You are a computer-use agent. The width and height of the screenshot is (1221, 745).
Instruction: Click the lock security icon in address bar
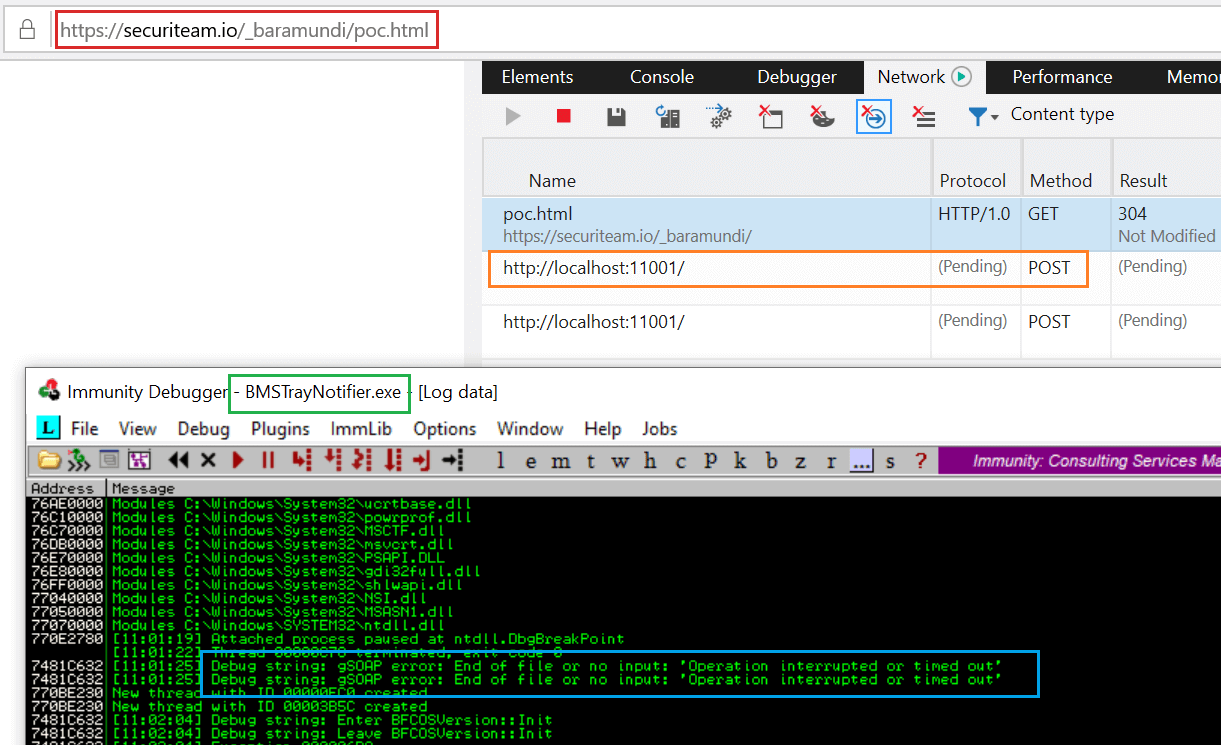tap(27, 30)
